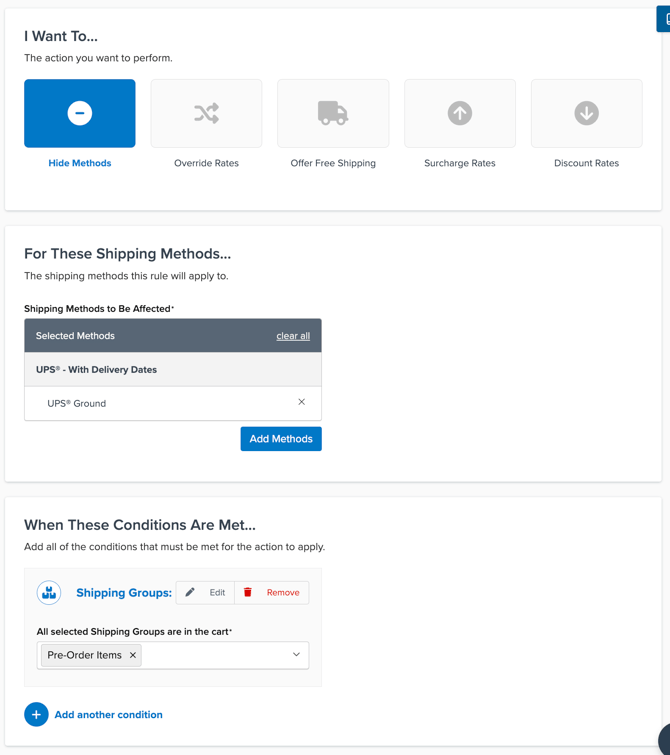Click the Add another condition link
Image resolution: width=670 pixels, height=755 pixels.
click(x=108, y=715)
